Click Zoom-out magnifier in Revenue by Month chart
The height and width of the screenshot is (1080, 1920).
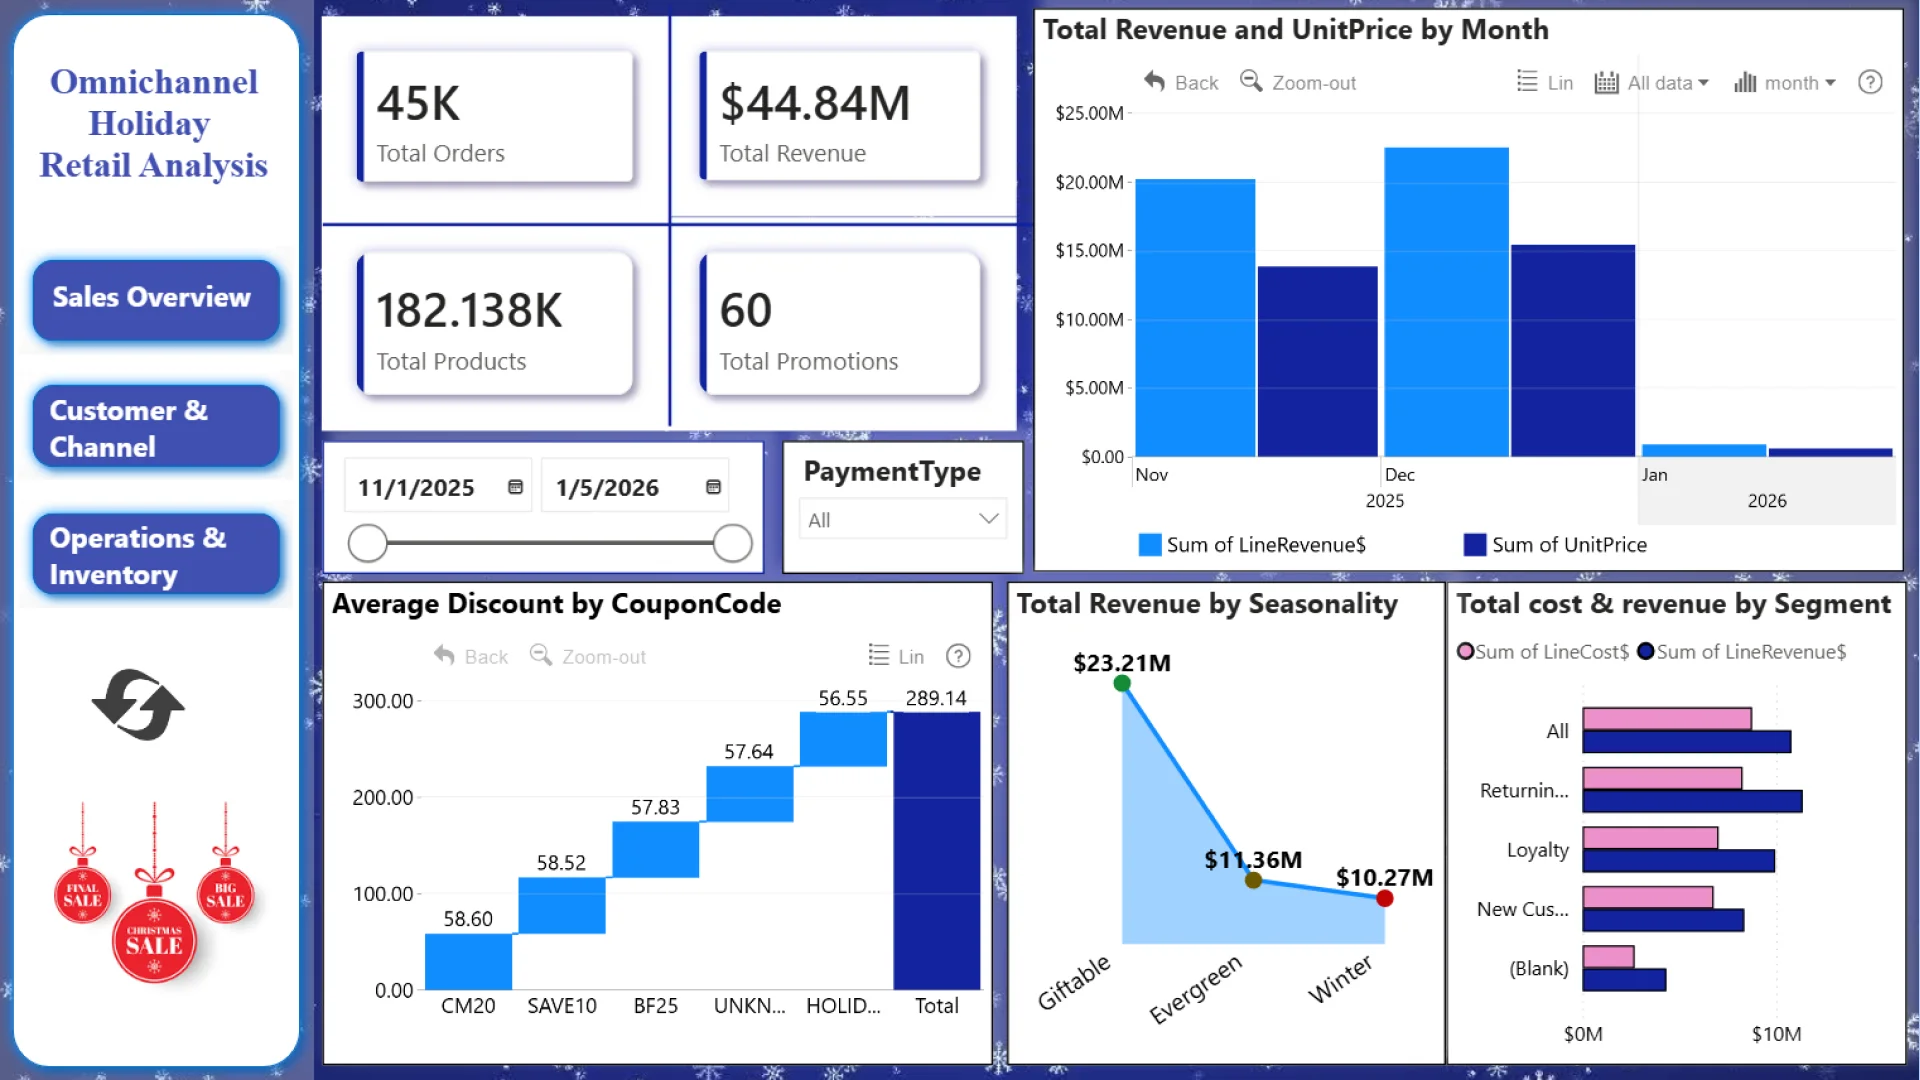click(x=1251, y=81)
